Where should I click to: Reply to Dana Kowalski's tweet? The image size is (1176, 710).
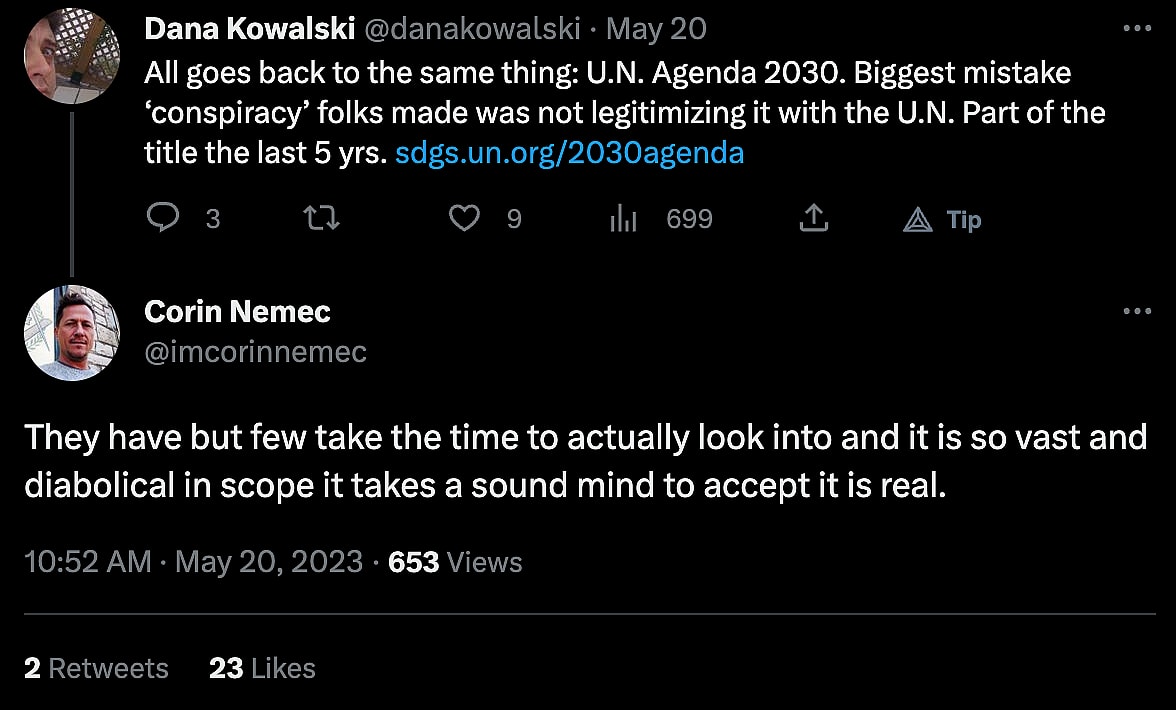click(162, 218)
